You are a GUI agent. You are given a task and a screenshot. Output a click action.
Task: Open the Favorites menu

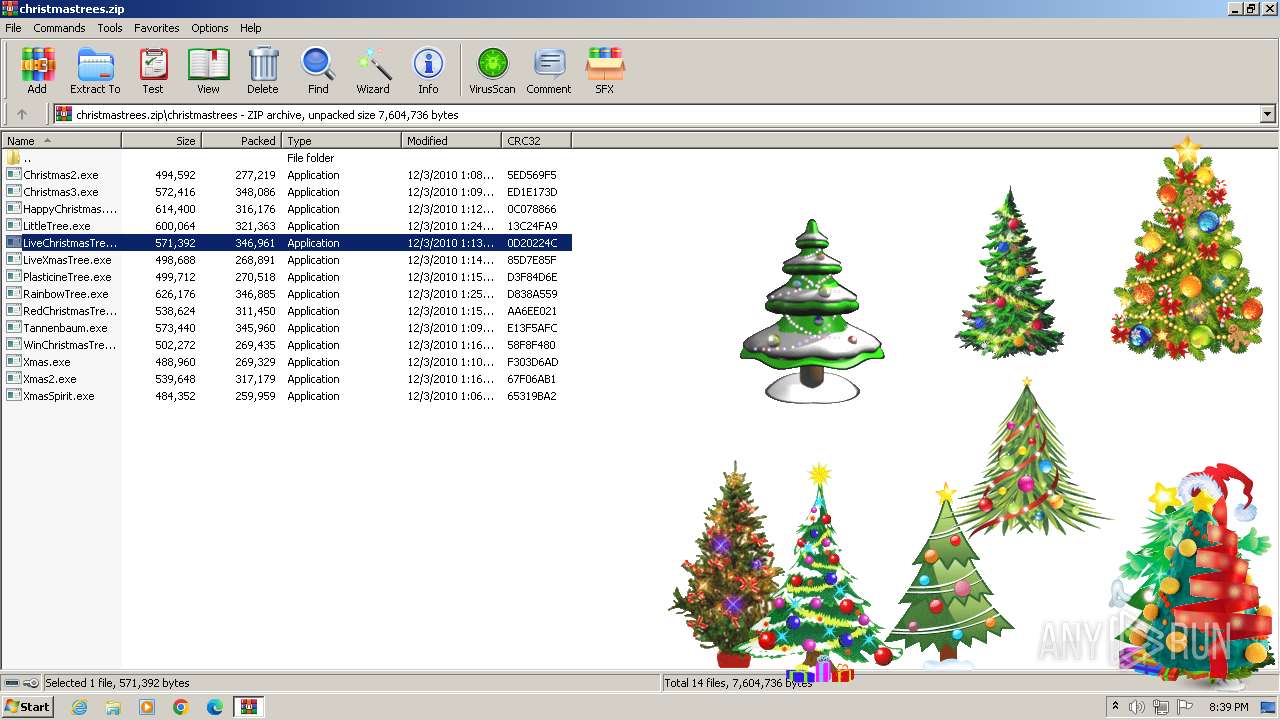pos(157,28)
